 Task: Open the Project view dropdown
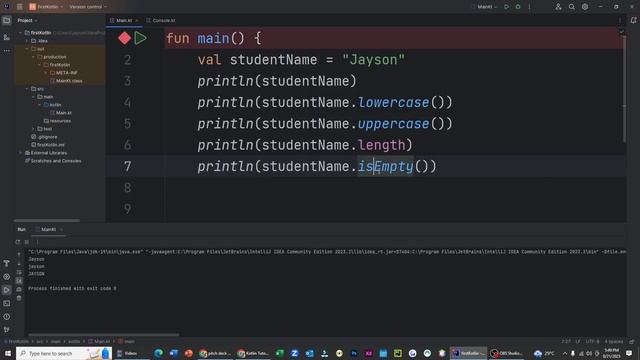click(27, 20)
